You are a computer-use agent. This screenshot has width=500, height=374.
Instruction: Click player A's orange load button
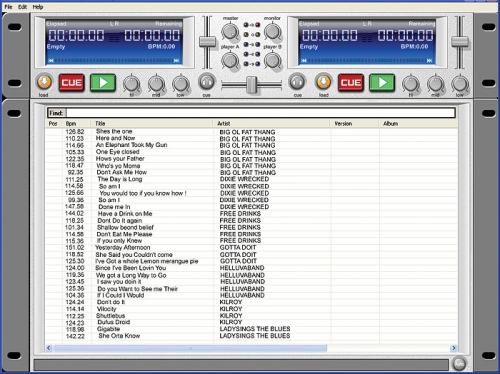[x=44, y=82]
